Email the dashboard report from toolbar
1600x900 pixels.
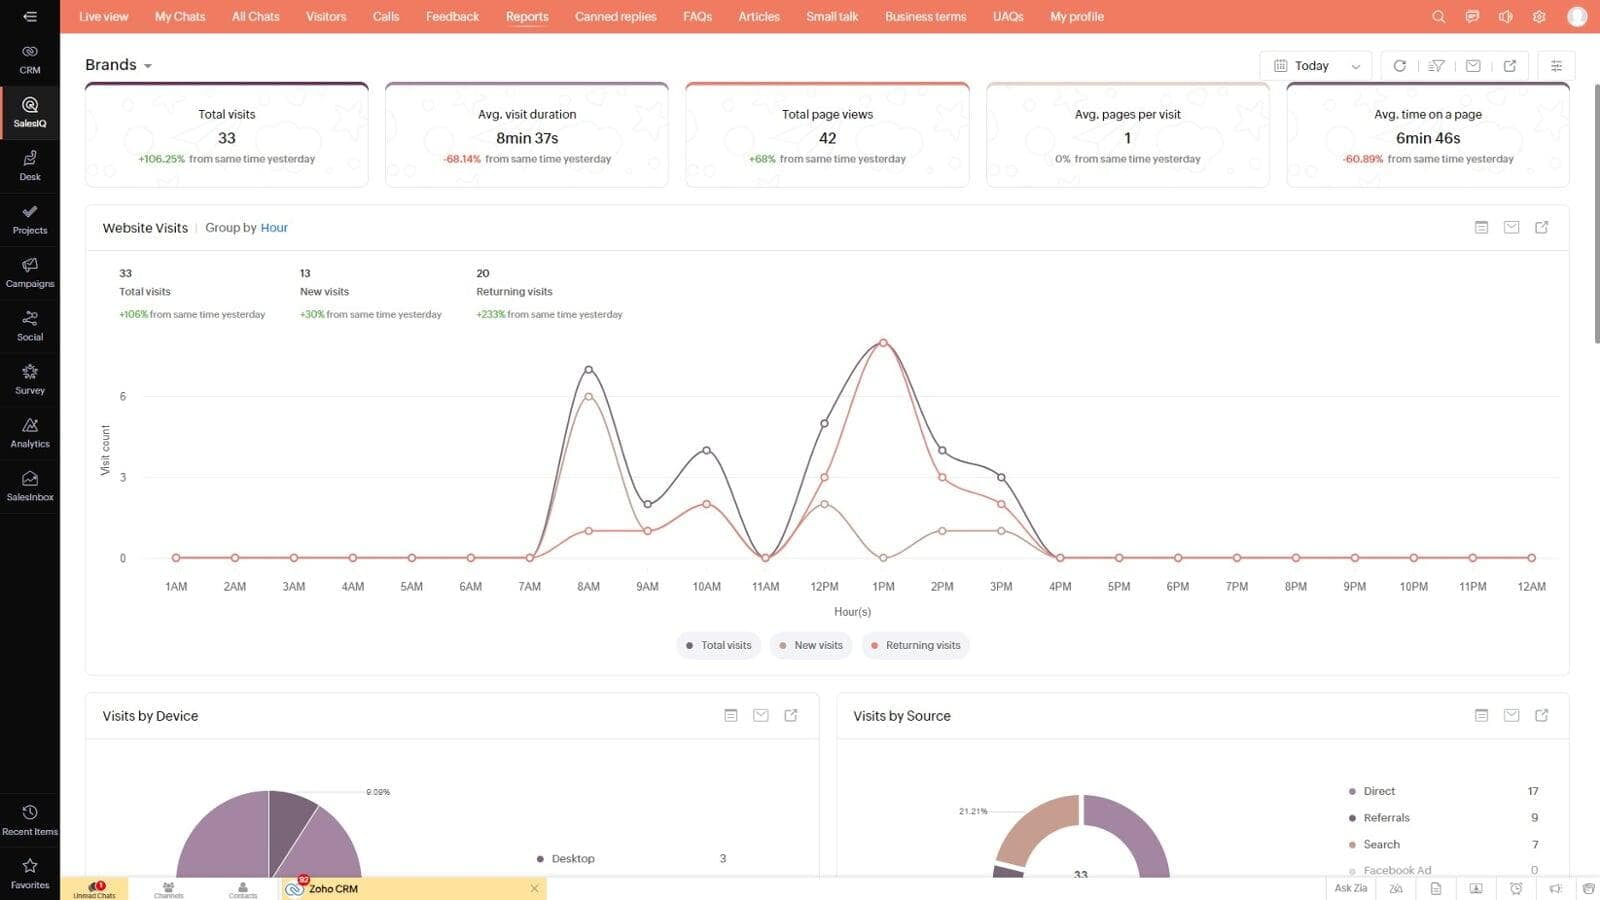click(x=1473, y=66)
